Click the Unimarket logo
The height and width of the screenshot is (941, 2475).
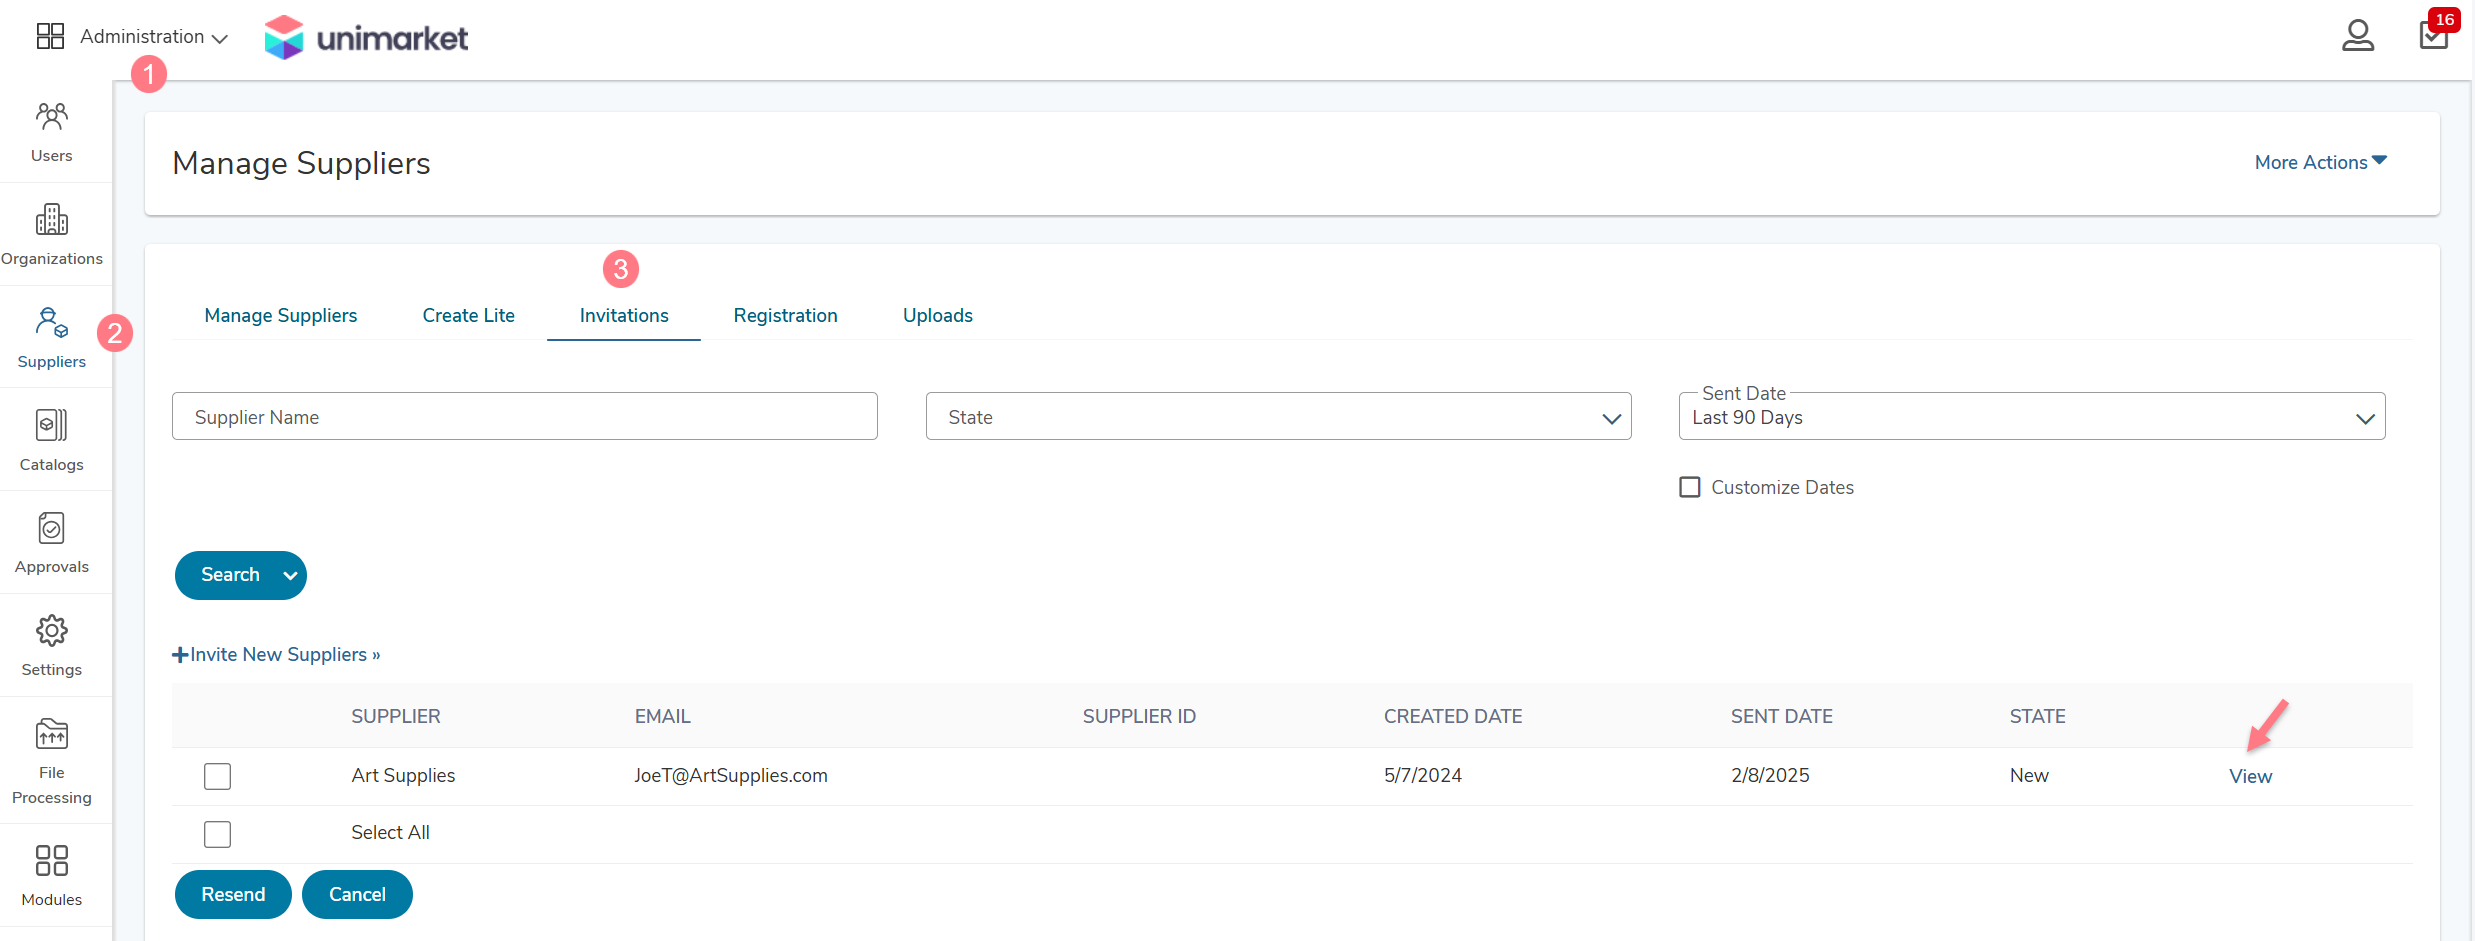(366, 37)
